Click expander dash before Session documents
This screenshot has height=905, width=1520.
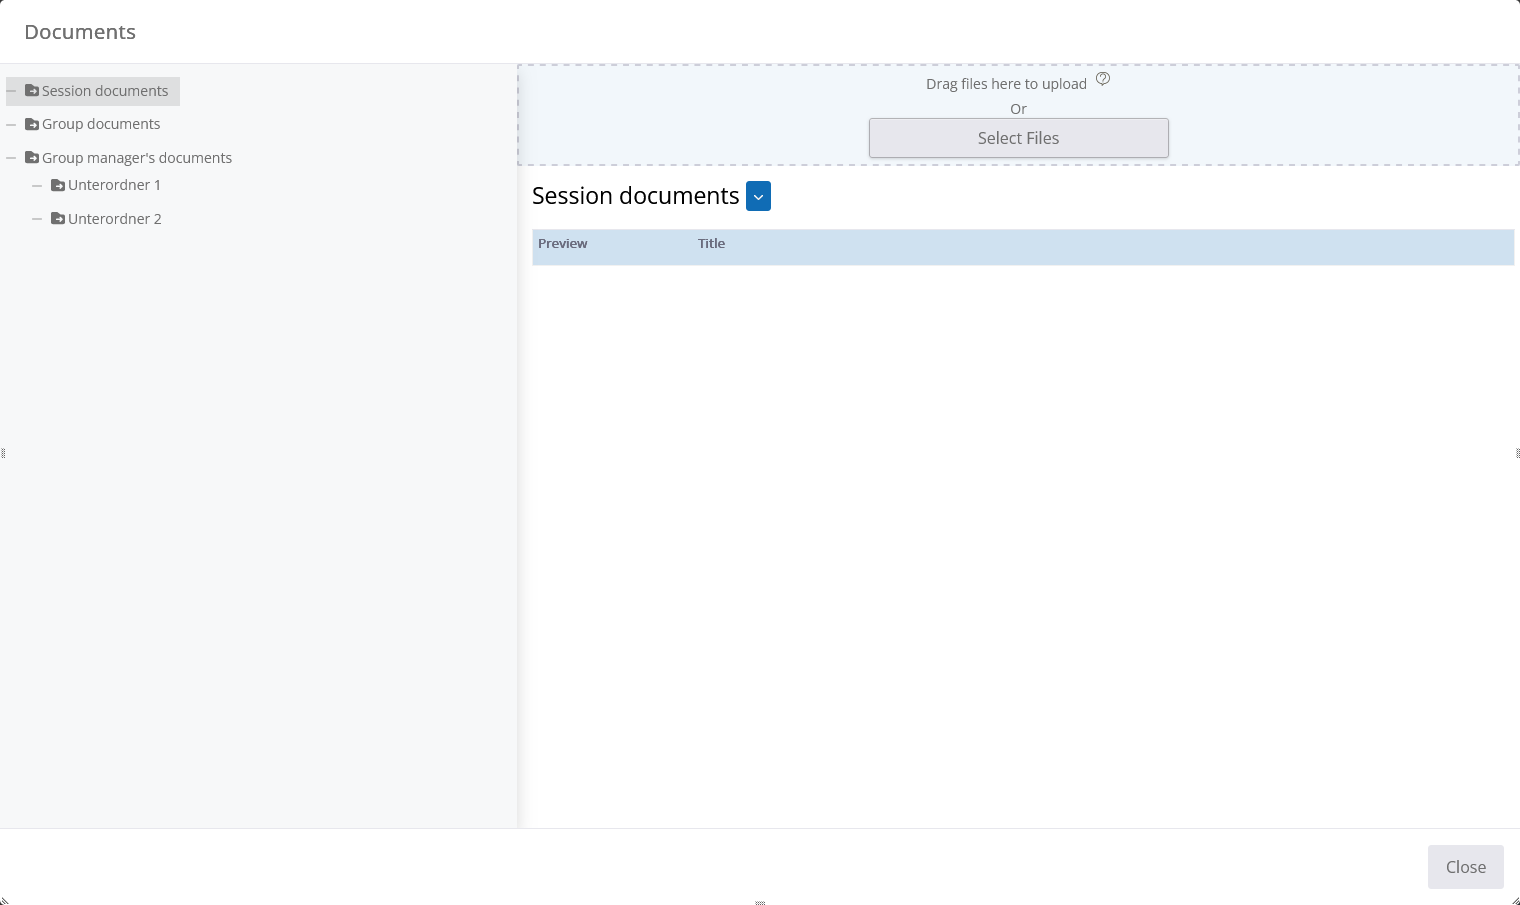click(x=11, y=91)
